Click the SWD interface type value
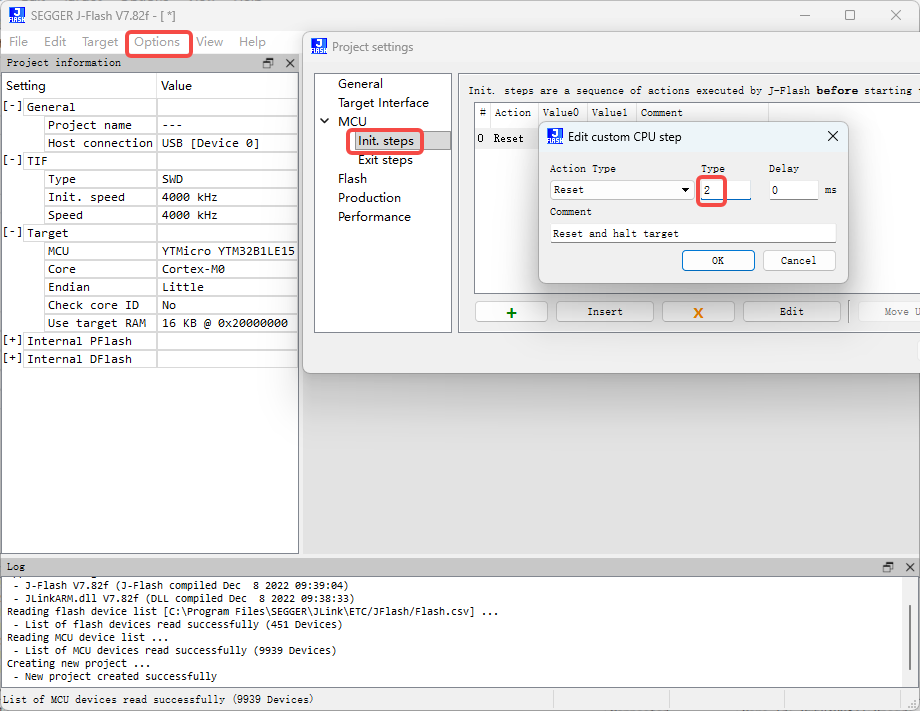 click(x=172, y=179)
